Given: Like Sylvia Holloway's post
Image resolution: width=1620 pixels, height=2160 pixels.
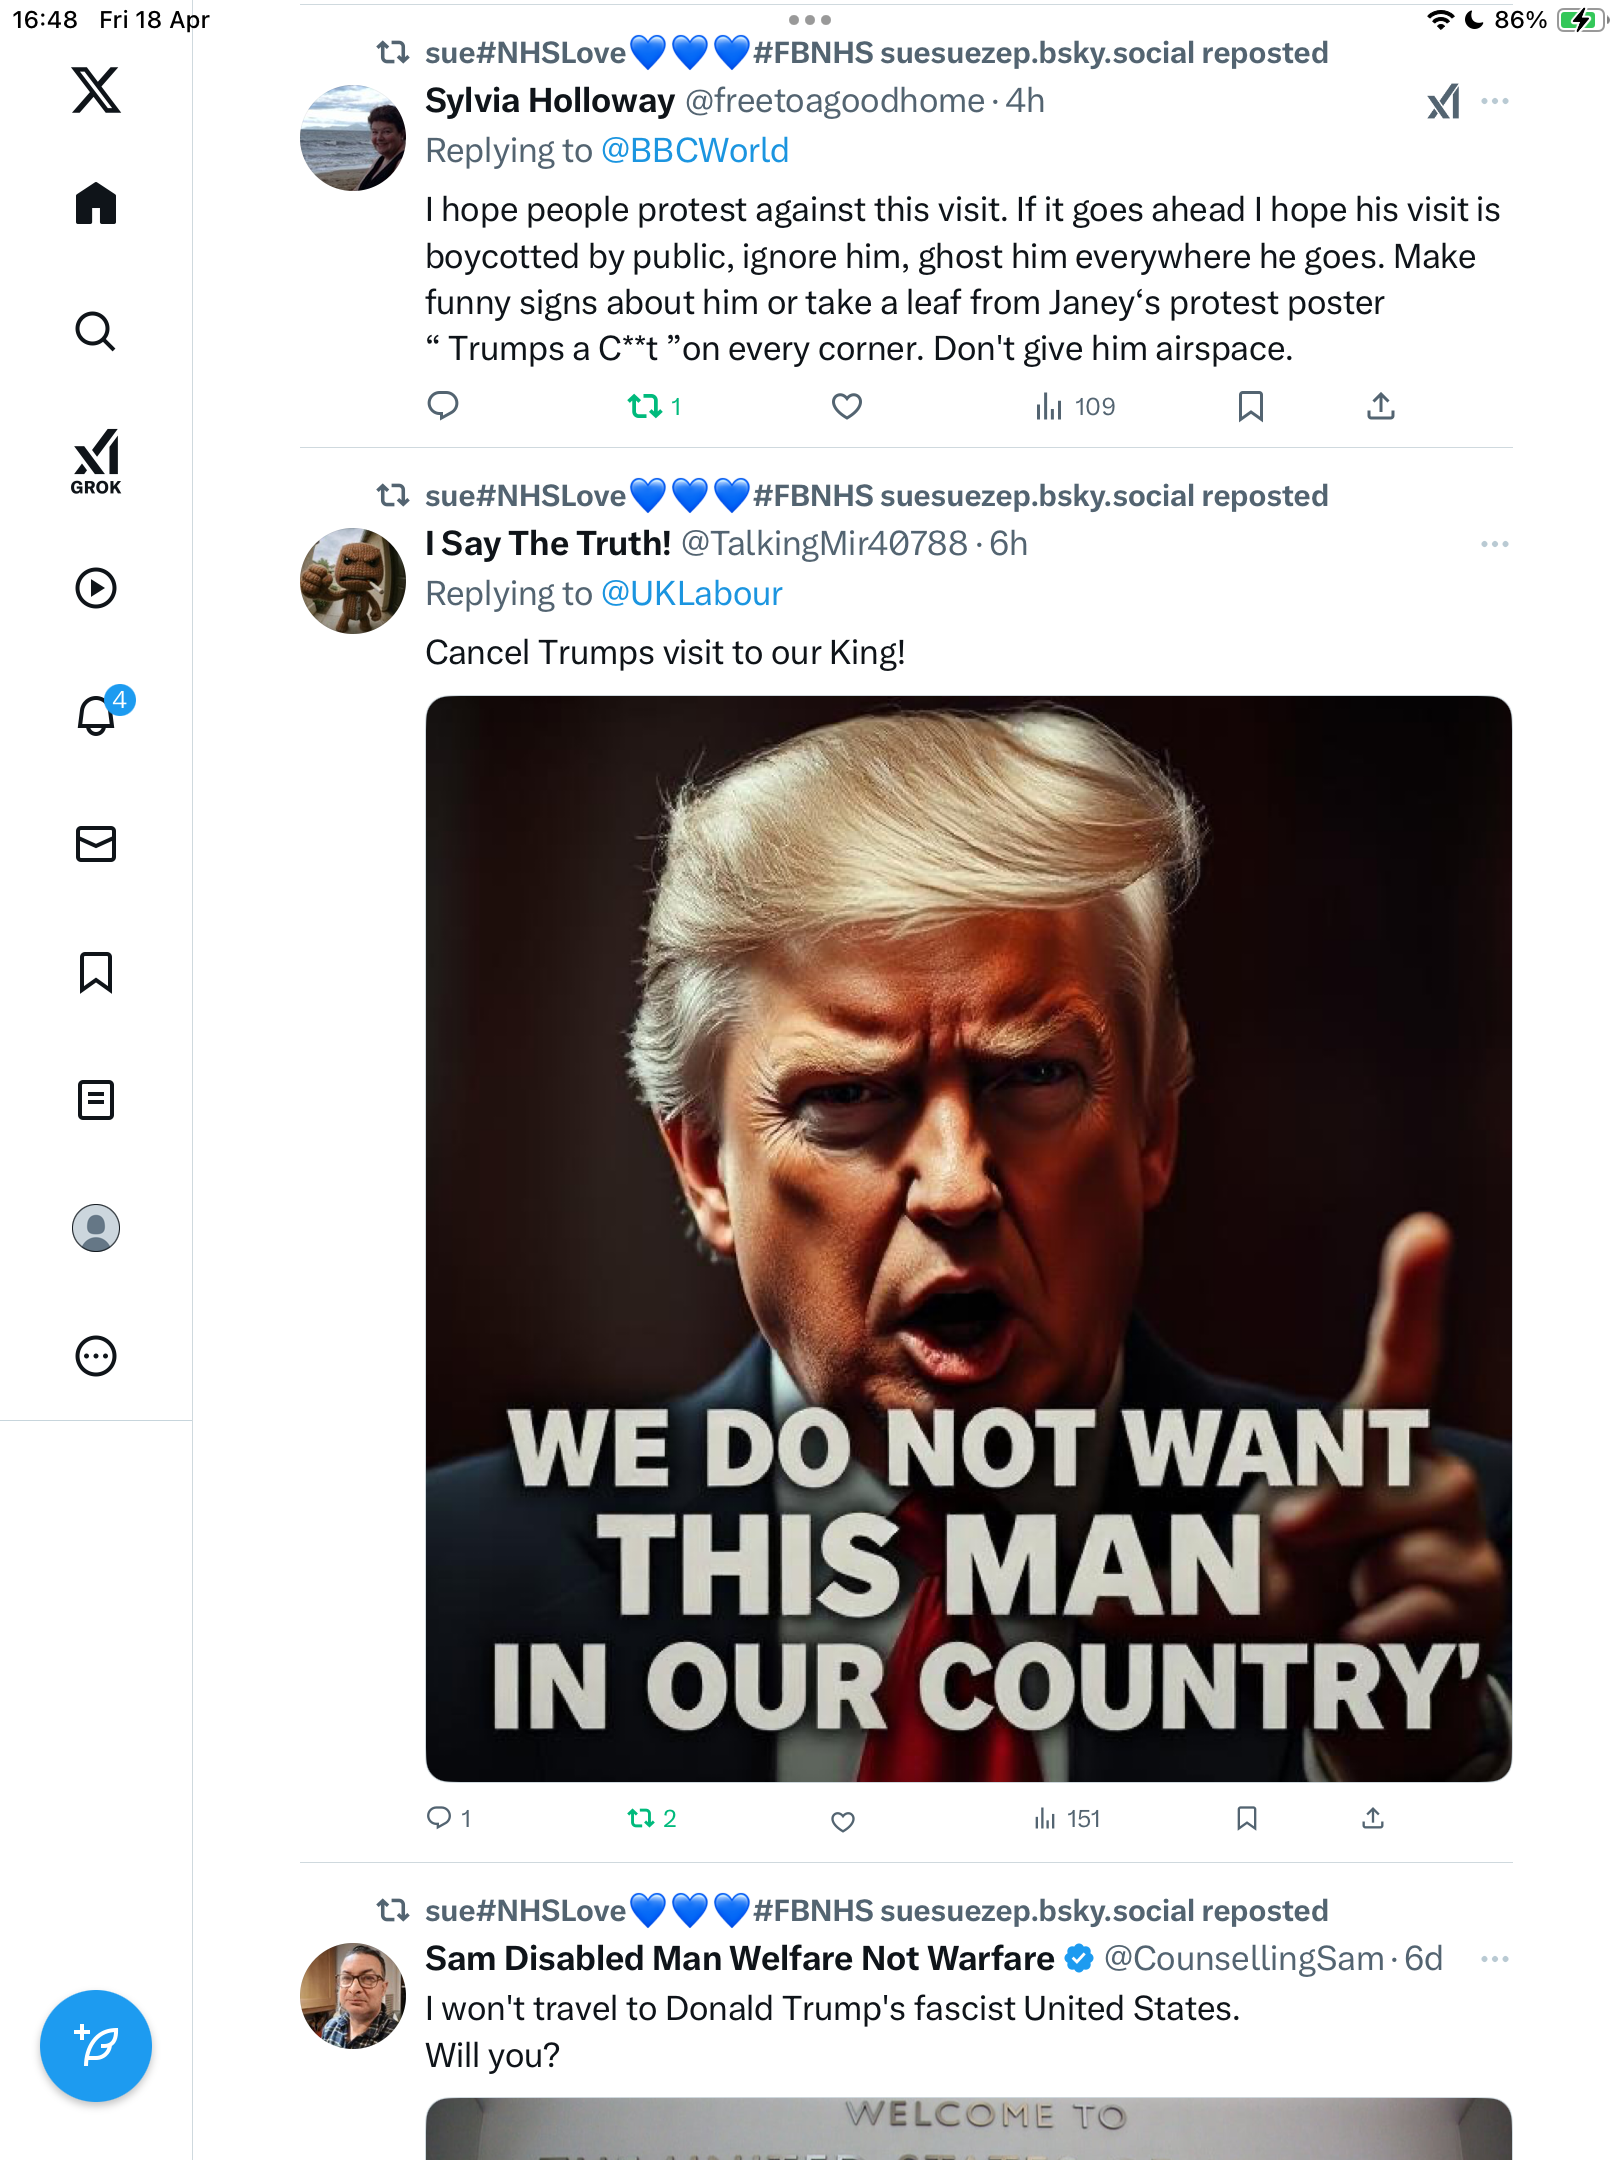Looking at the screenshot, I should pyautogui.click(x=847, y=406).
